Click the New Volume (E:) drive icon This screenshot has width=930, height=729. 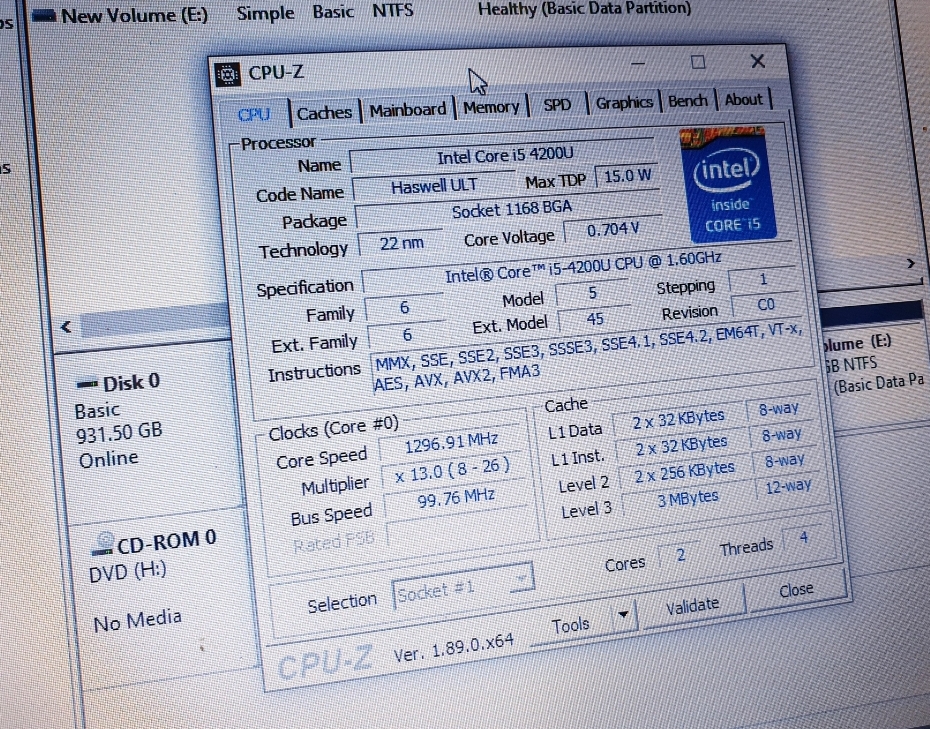42,15
